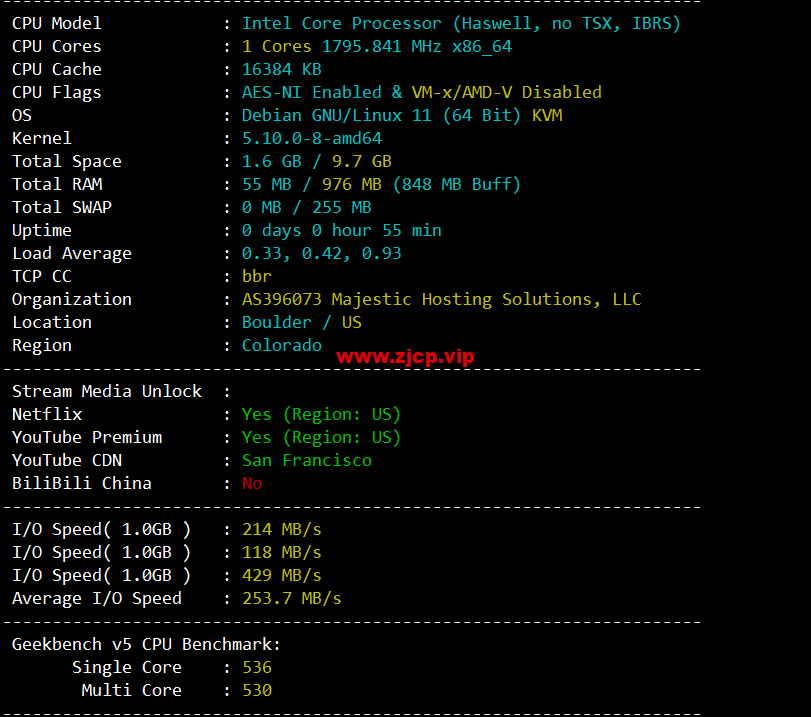
Task: Click the 'CPU Flags' label
Action: (x=57, y=93)
